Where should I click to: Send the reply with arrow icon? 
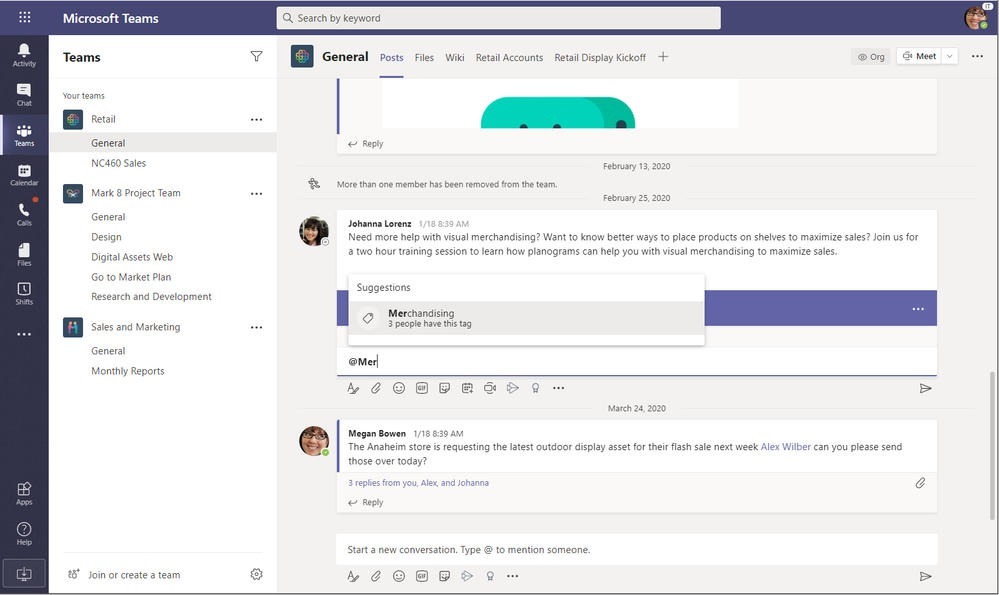click(925, 388)
